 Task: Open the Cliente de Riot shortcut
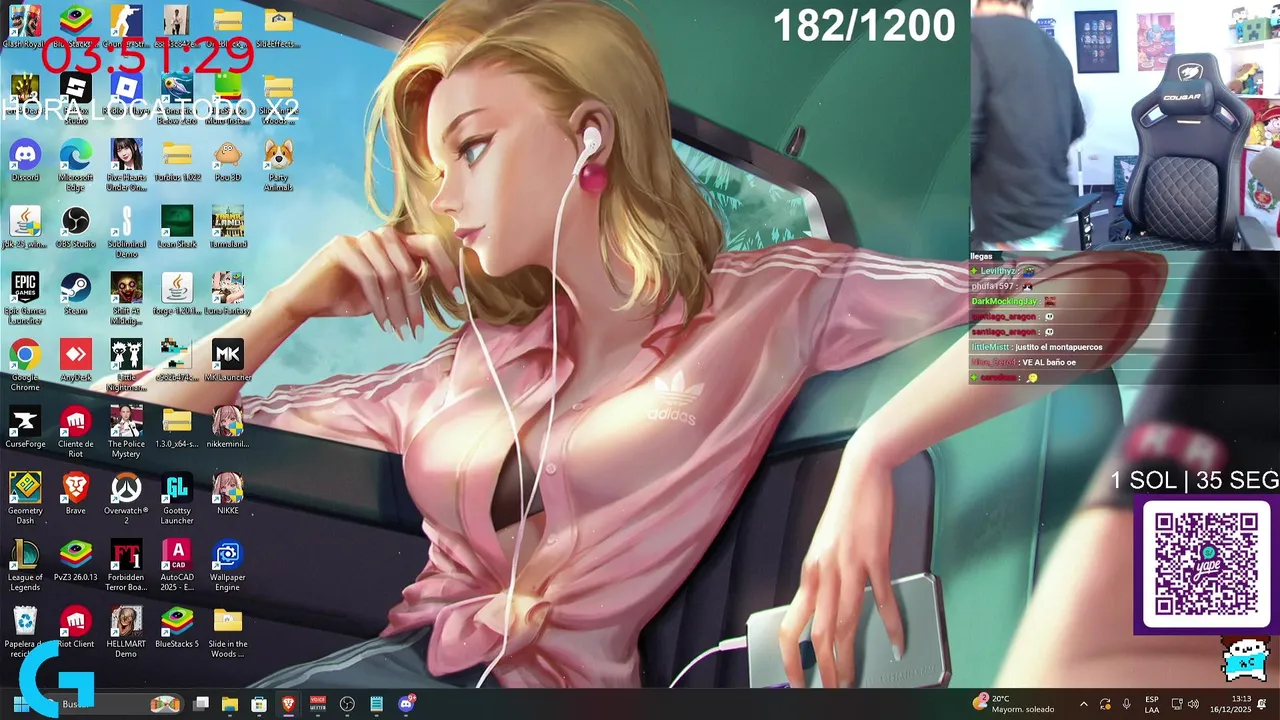[76, 432]
